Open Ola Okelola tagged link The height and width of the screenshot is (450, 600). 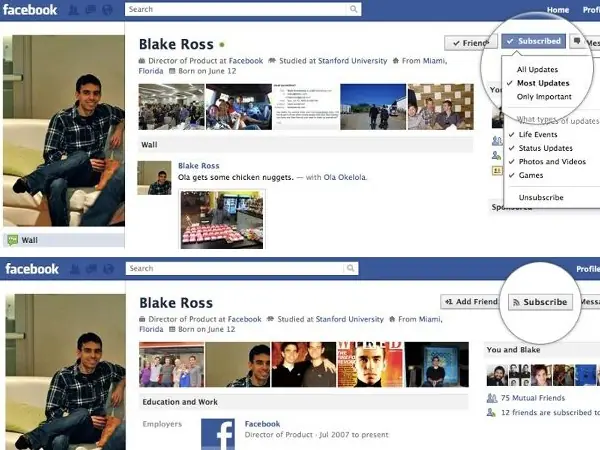345,178
